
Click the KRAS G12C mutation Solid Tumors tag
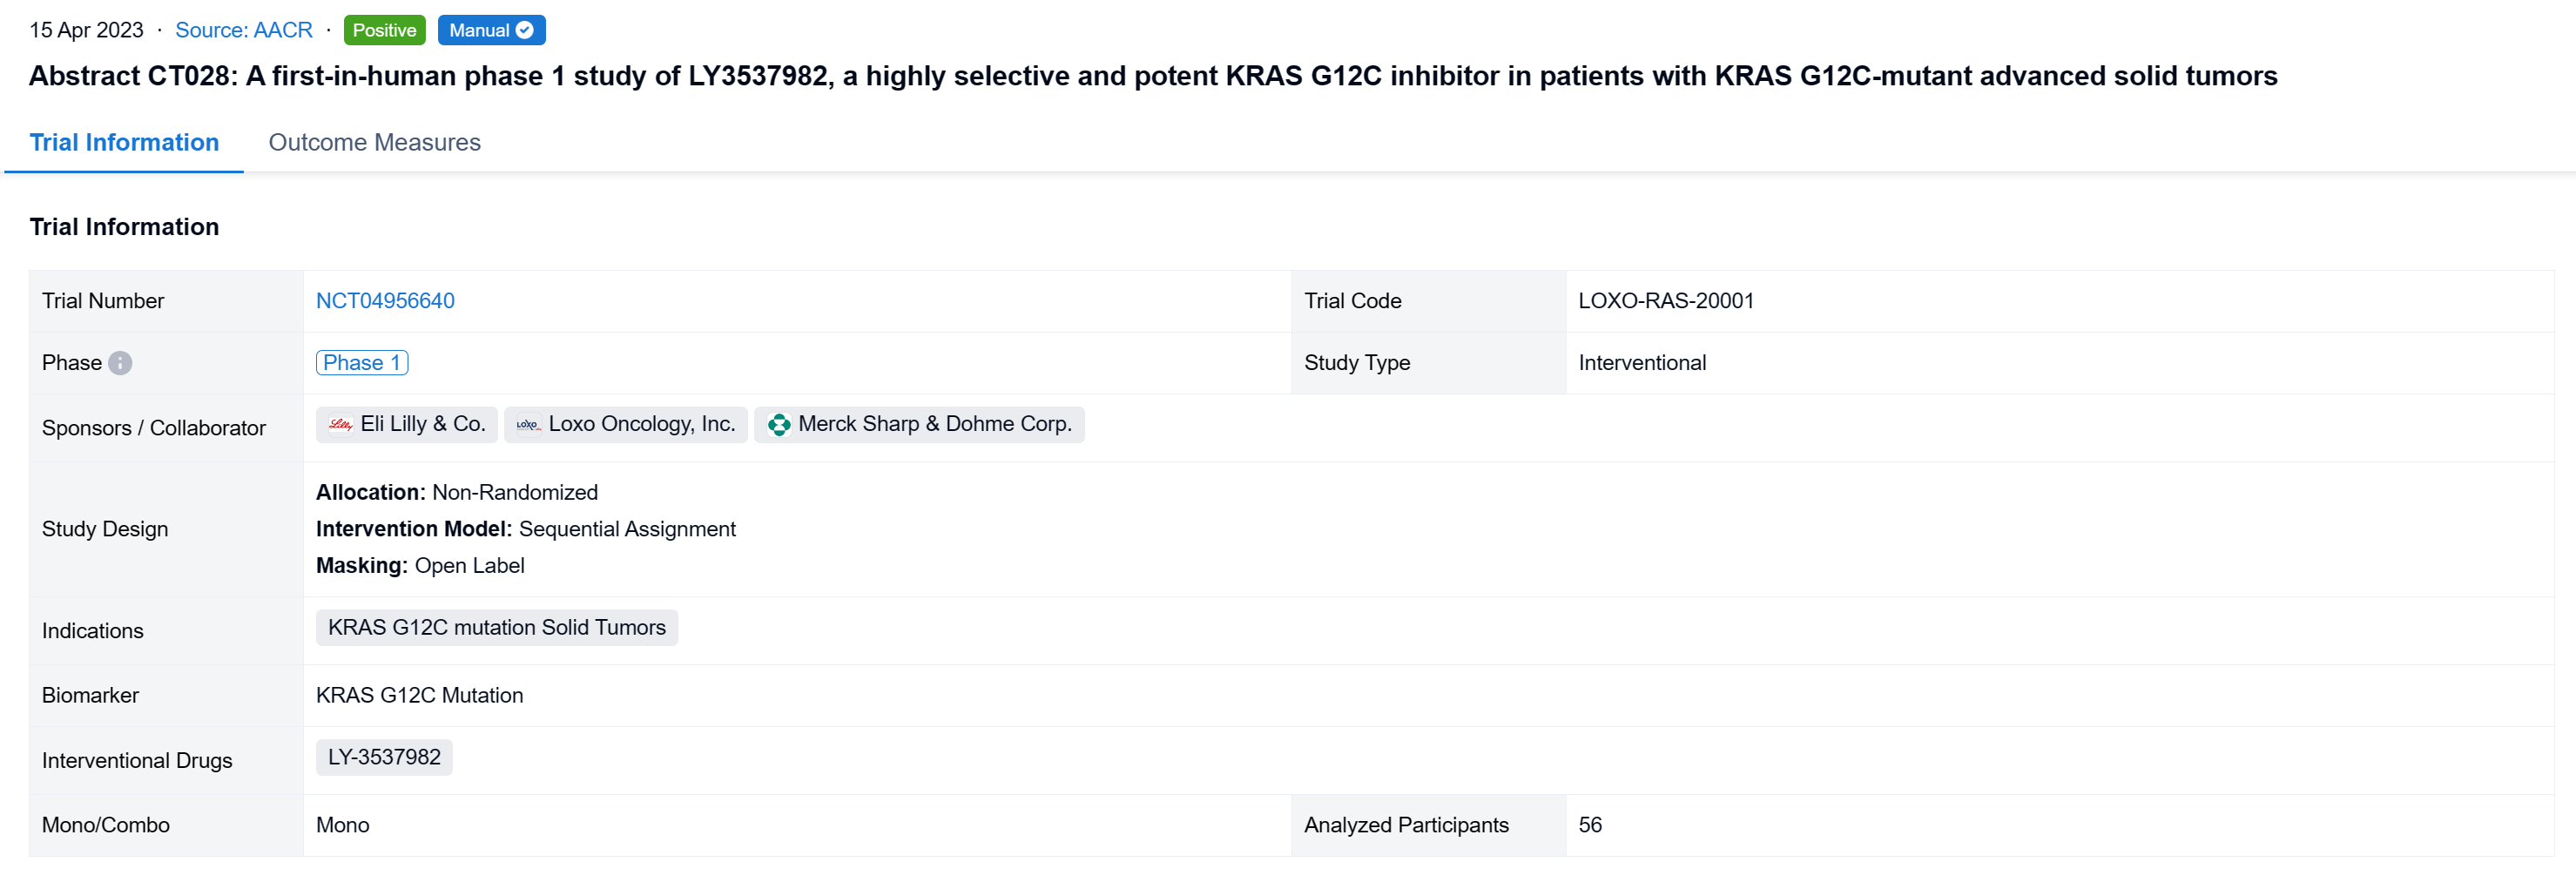pyautogui.click(x=496, y=628)
